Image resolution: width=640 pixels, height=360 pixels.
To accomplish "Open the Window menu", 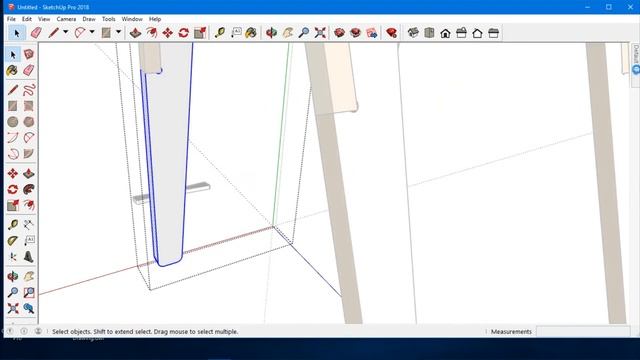I will click(132, 19).
